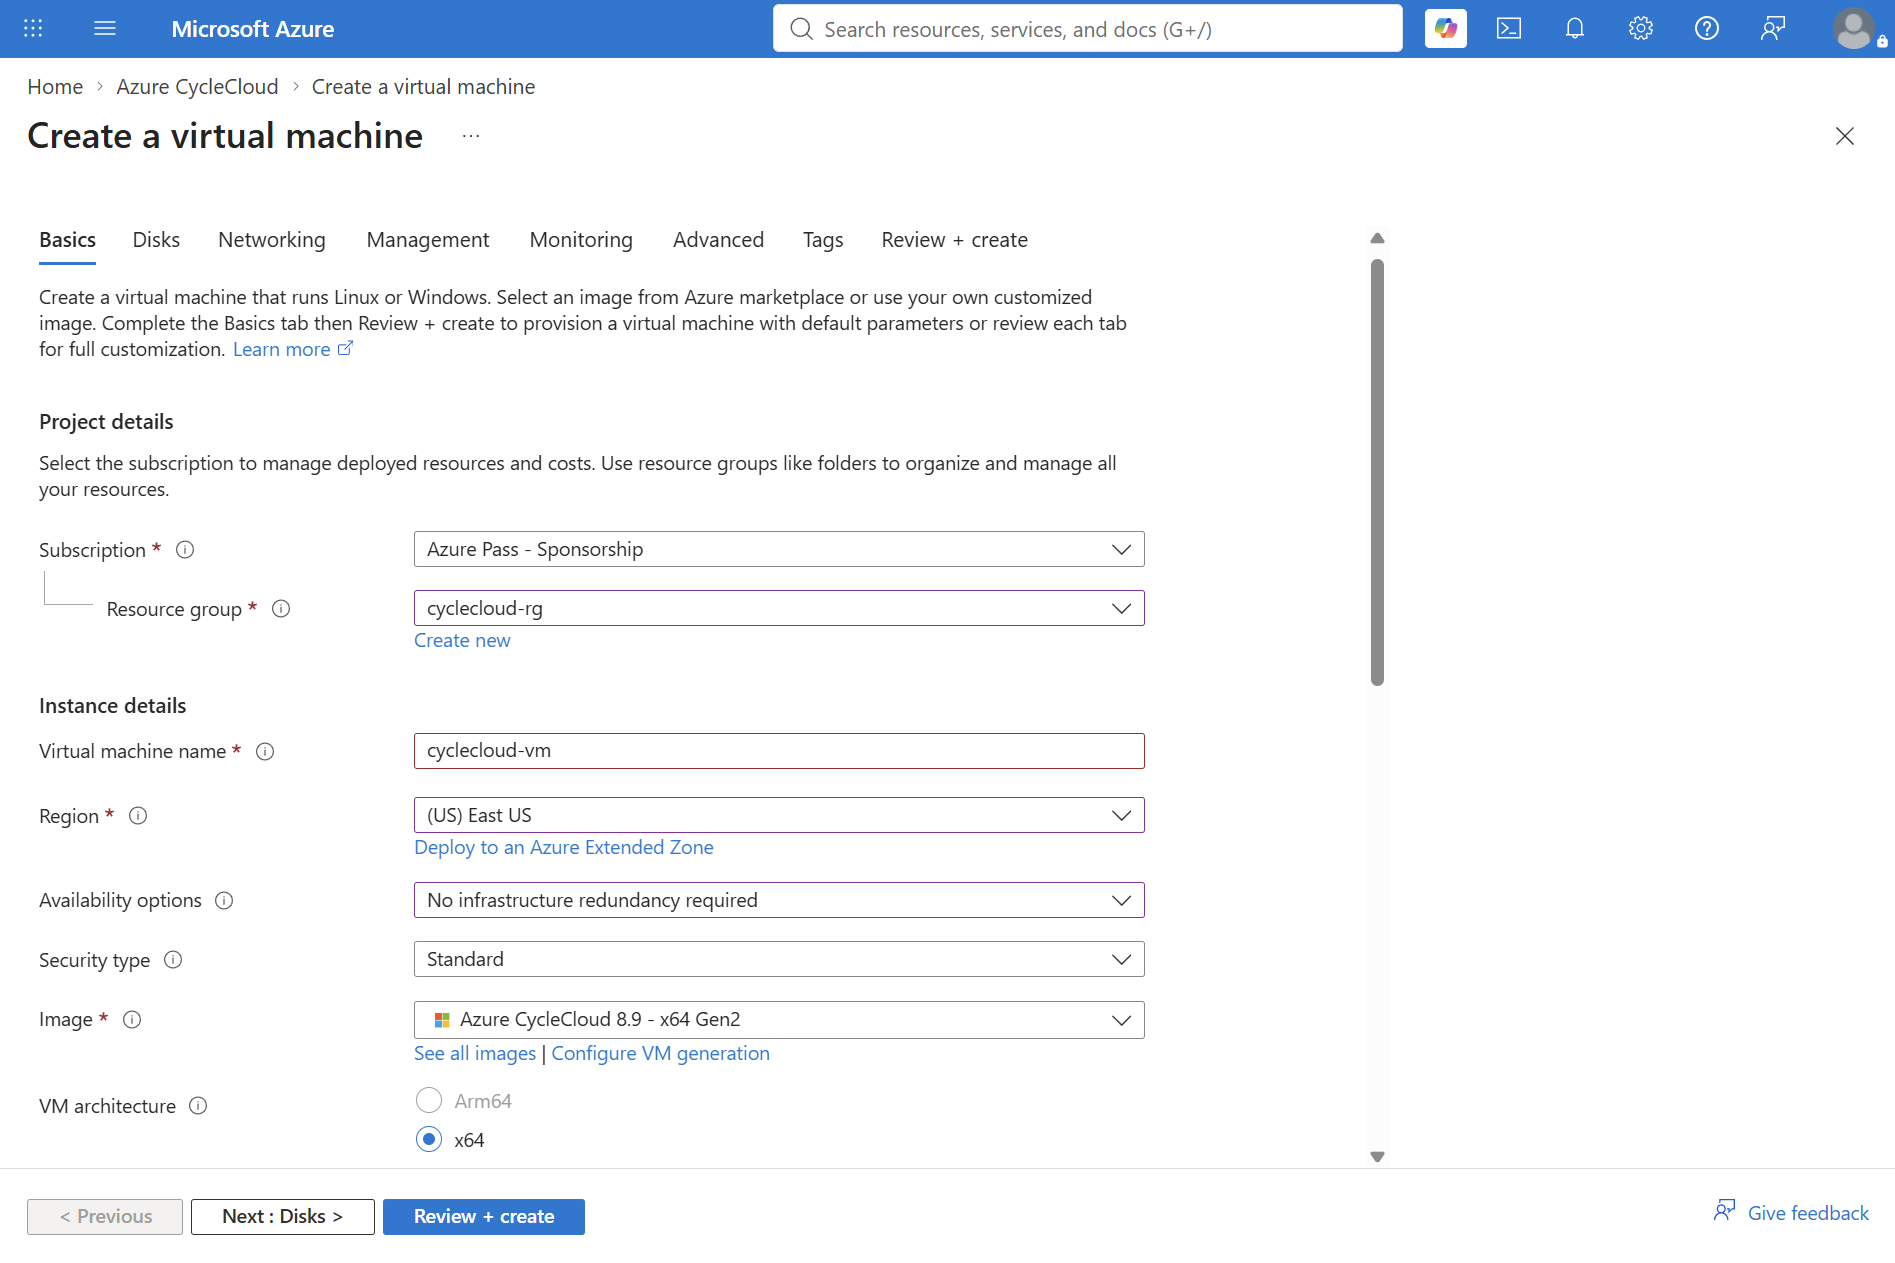Open Cloud Shell terminal icon
1895x1263 pixels.
pyautogui.click(x=1509, y=29)
